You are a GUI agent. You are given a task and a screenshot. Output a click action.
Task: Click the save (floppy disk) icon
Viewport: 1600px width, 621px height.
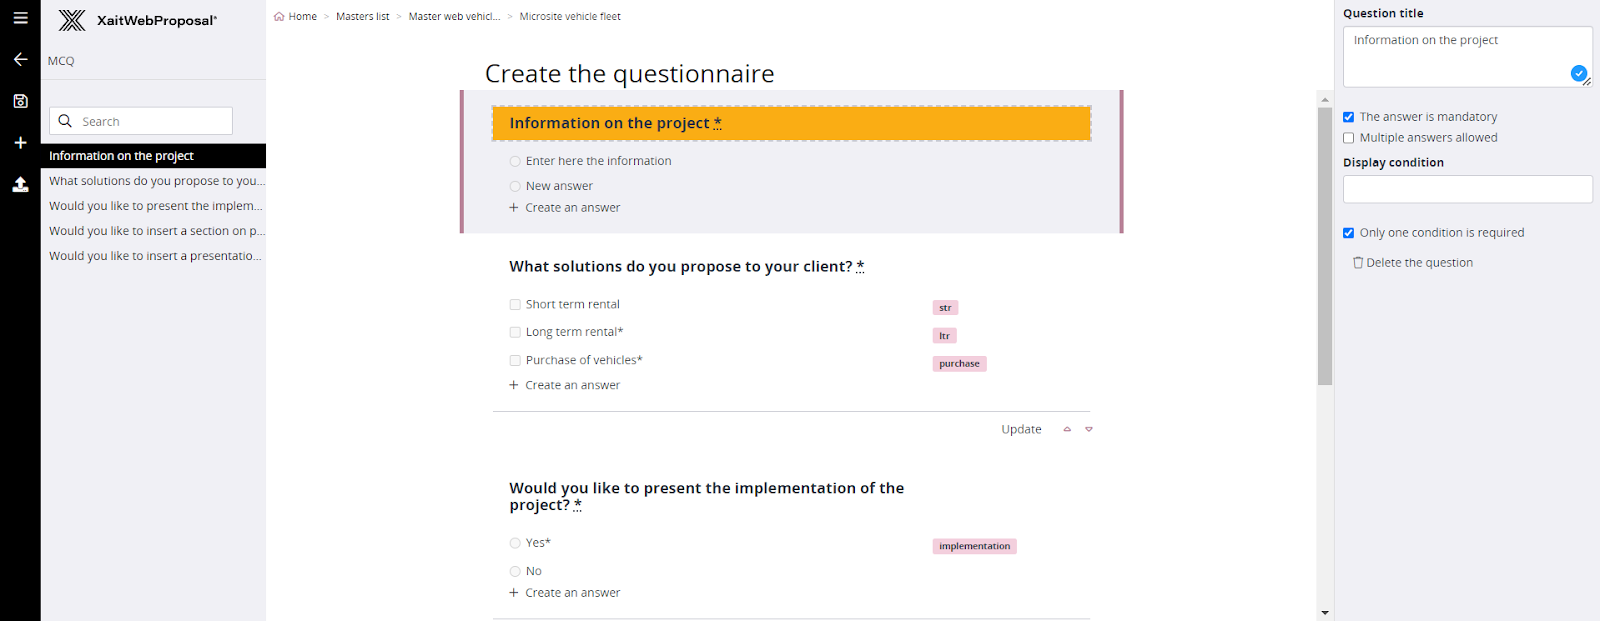point(20,101)
